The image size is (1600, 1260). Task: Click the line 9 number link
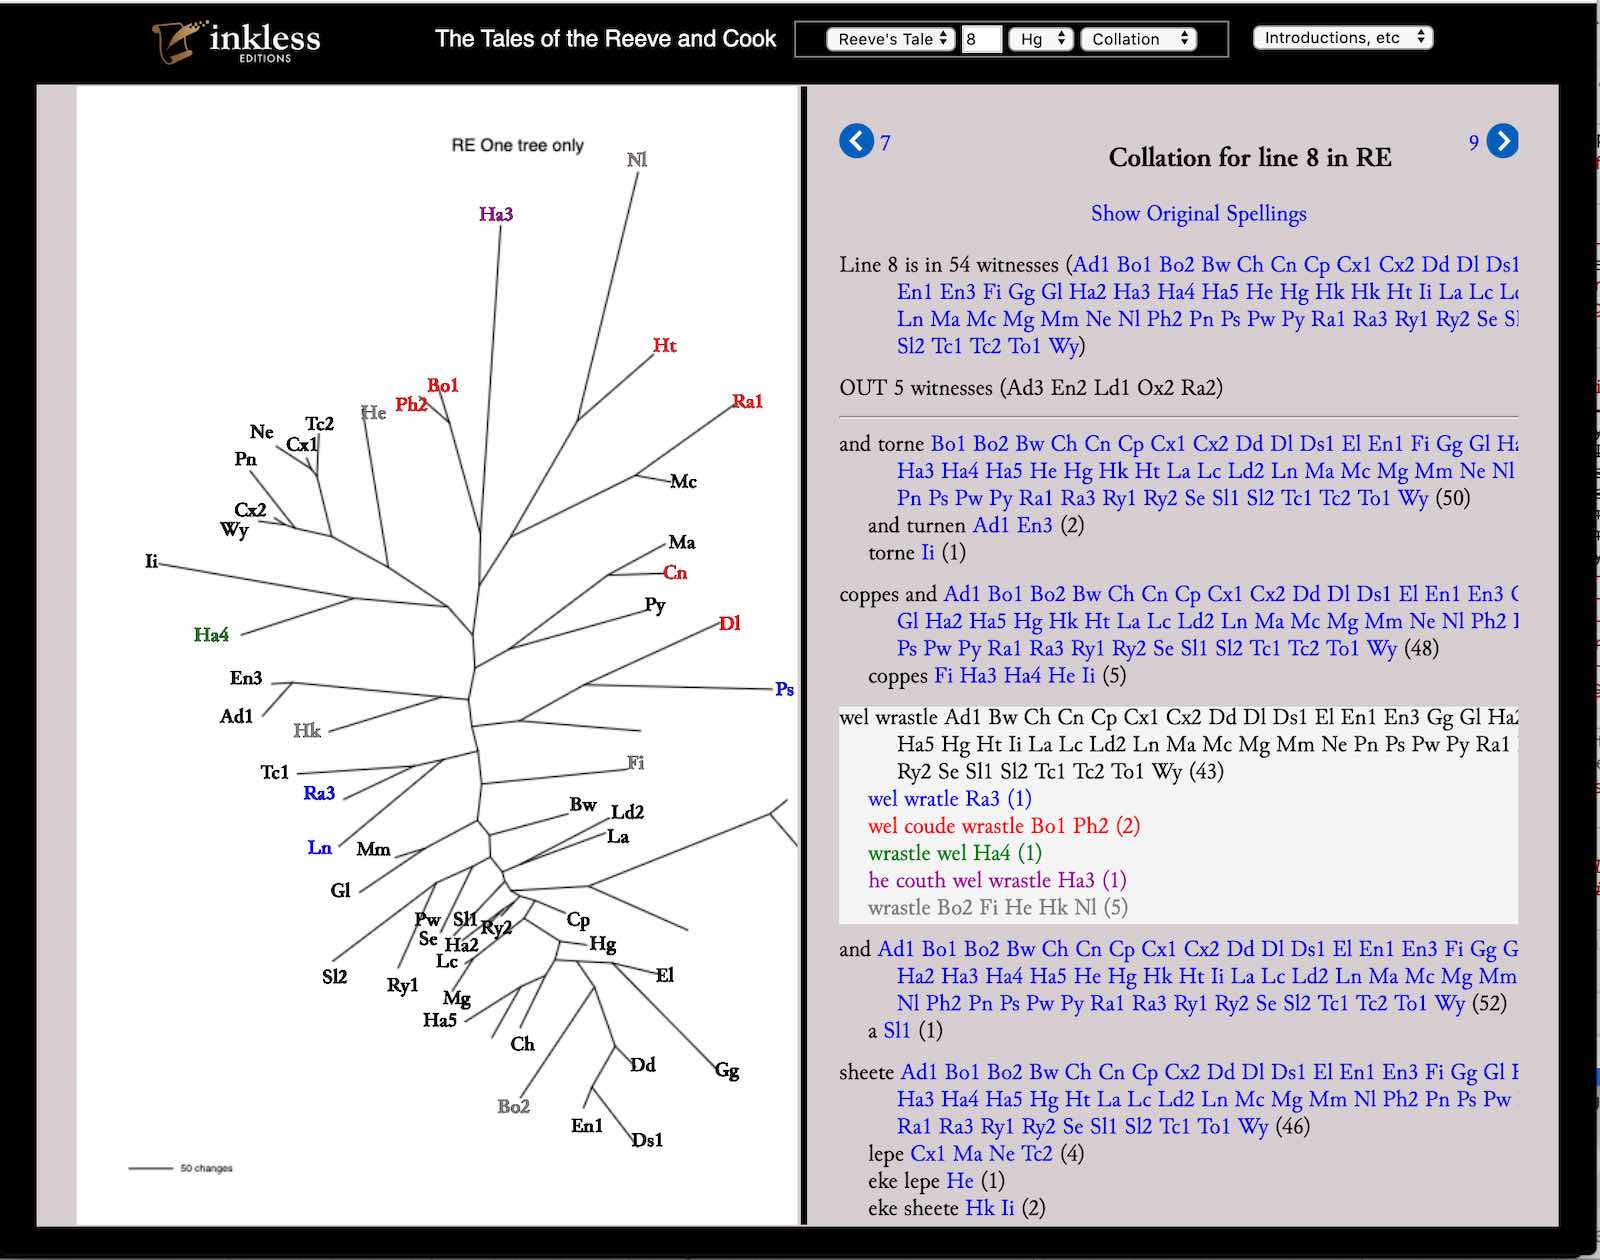[x=1474, y=143]
